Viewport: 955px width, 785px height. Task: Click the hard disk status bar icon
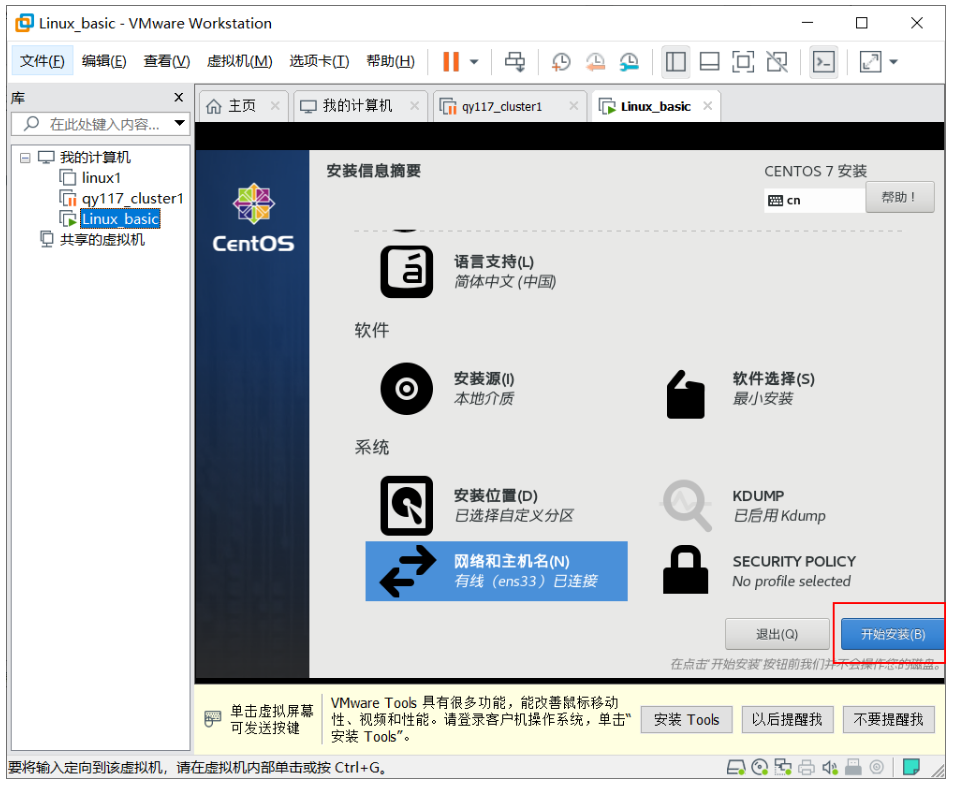(736, 767)
